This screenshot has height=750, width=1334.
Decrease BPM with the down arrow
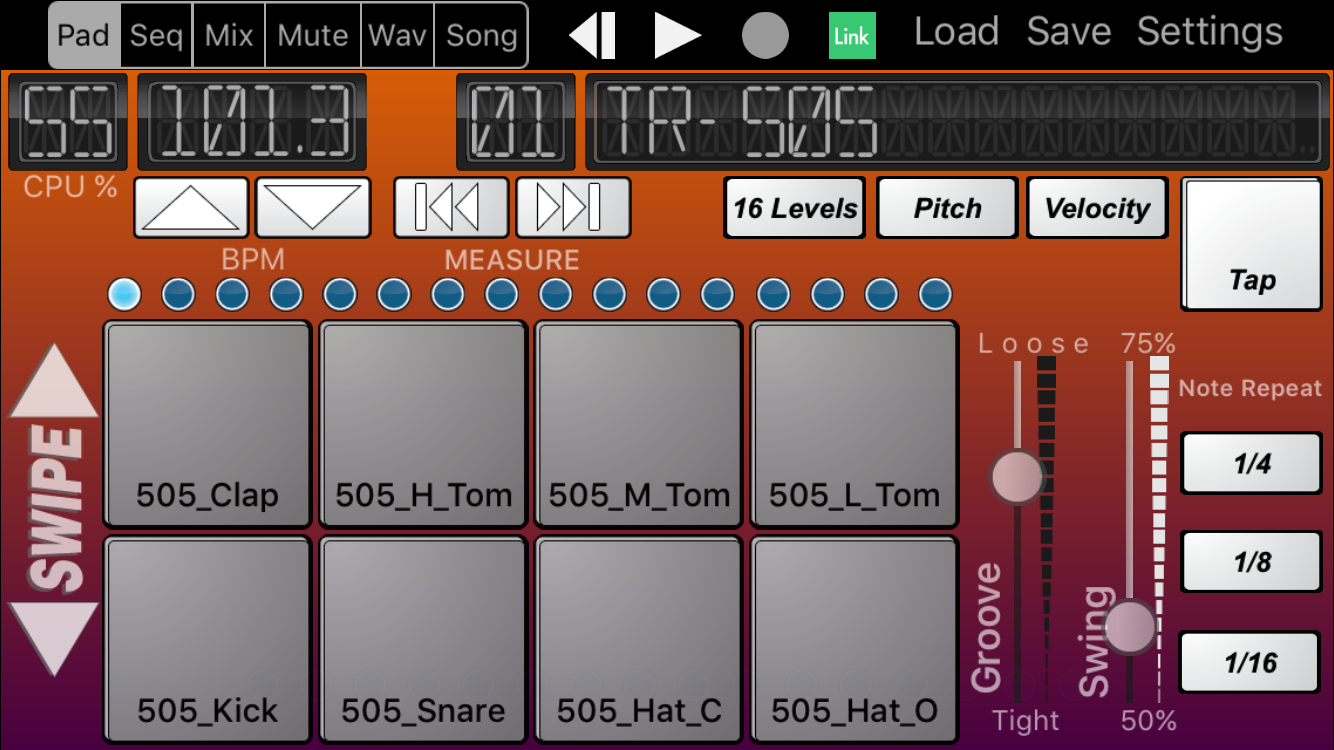pyautogui.click(x=313, y=207)
